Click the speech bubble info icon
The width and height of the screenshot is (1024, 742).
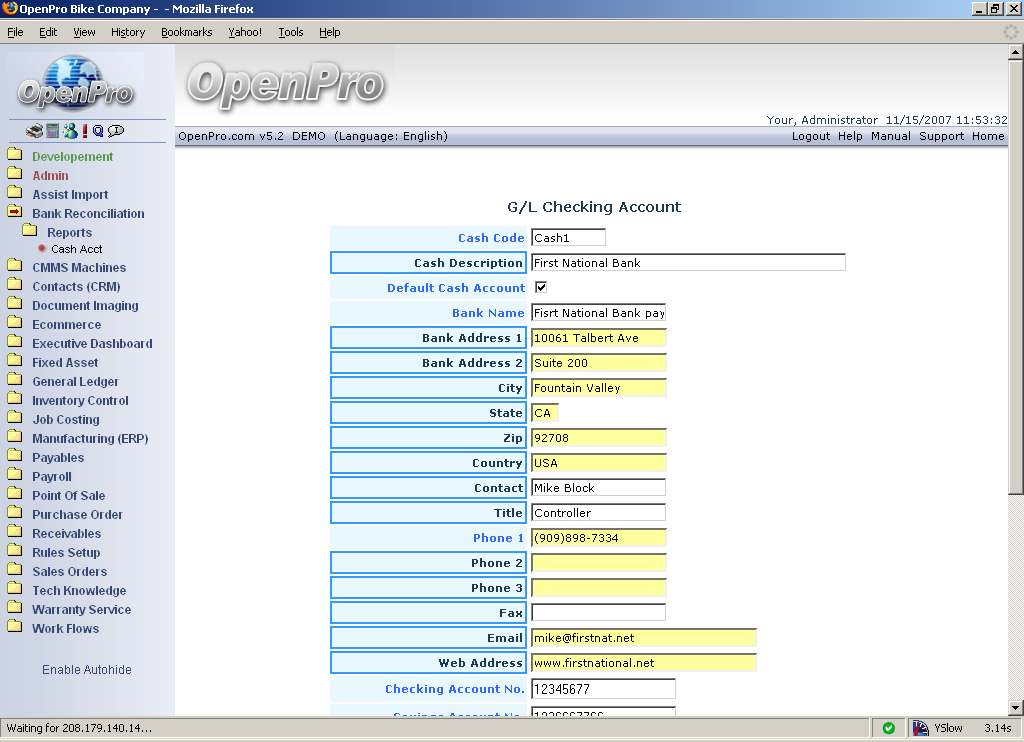(116, 131)
